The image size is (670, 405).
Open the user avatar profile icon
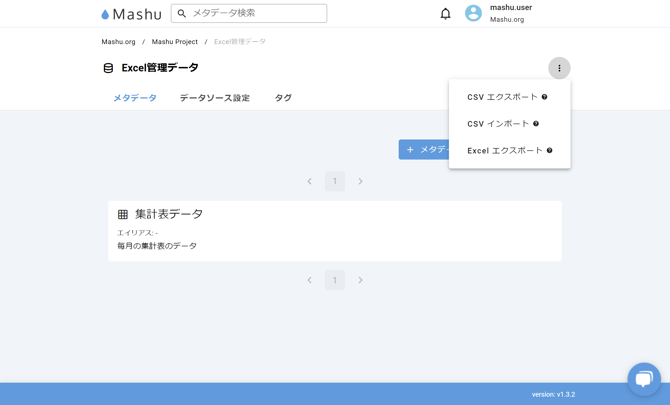[473, 14]
